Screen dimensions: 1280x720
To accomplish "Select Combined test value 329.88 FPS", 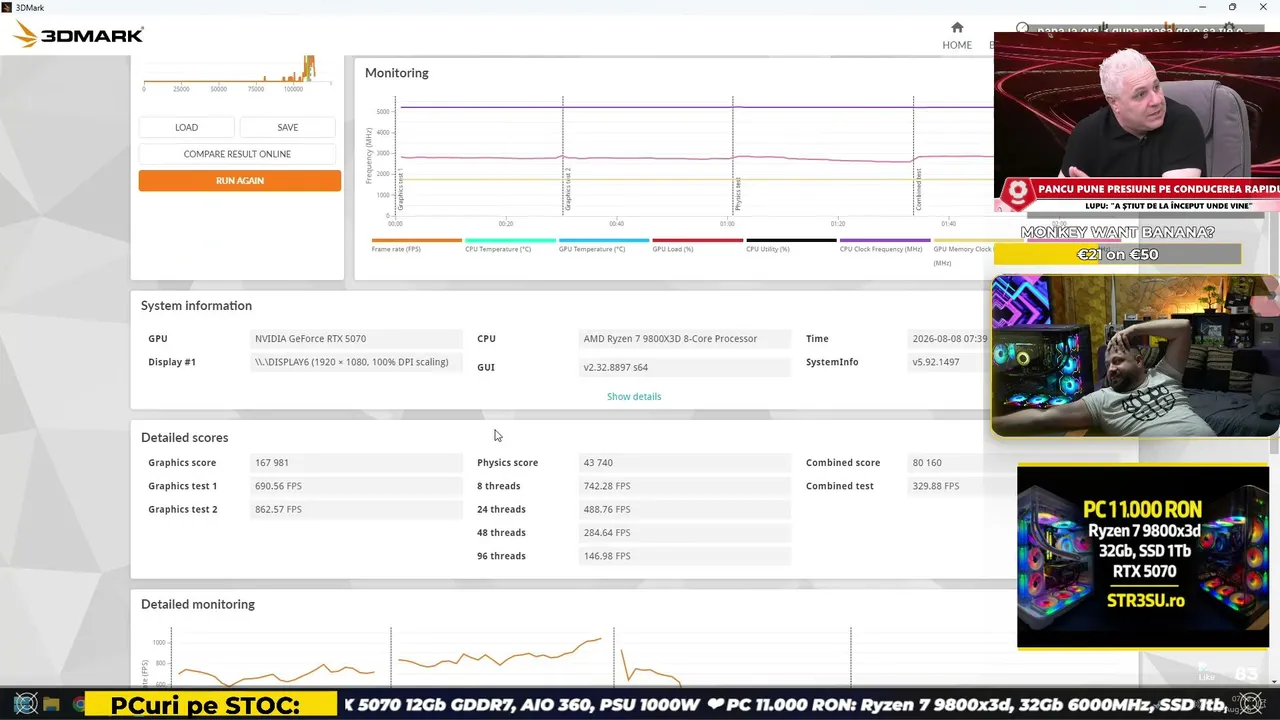I will point(960,486).
